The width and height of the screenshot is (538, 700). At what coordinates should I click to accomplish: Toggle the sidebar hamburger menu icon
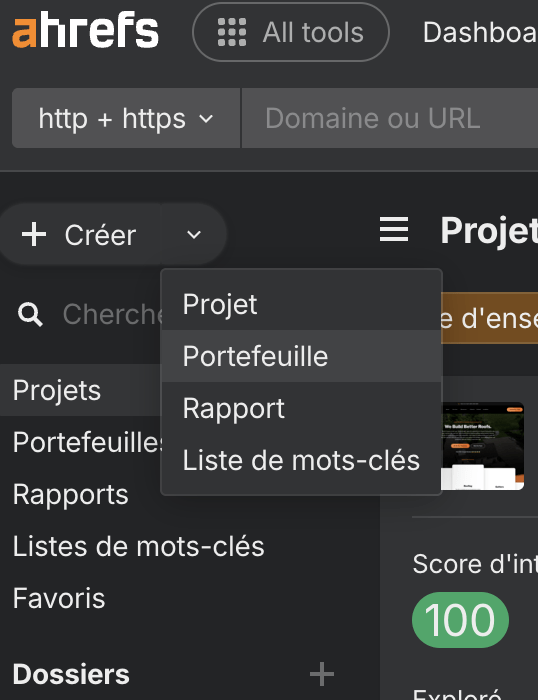(394, 229)
